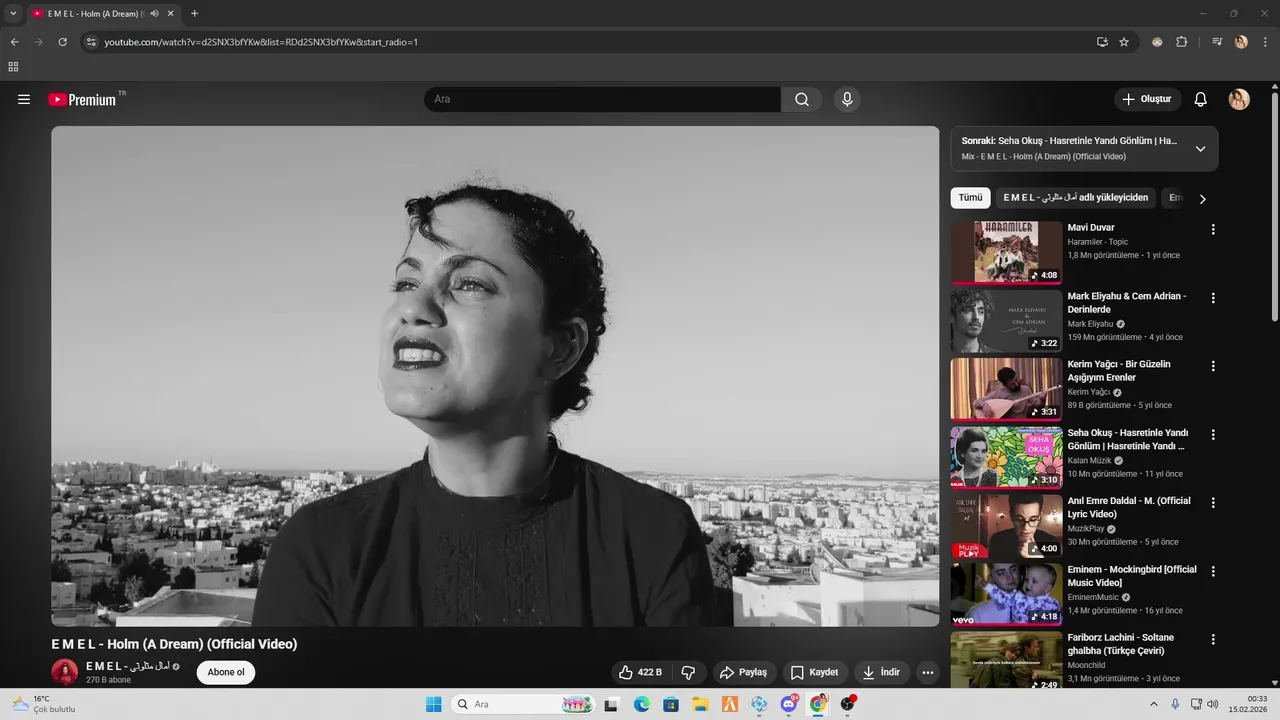Open options for Derinlerde video
Image resolution: width=1280 pixels, height=720 pixels.
pos(1213,298)
